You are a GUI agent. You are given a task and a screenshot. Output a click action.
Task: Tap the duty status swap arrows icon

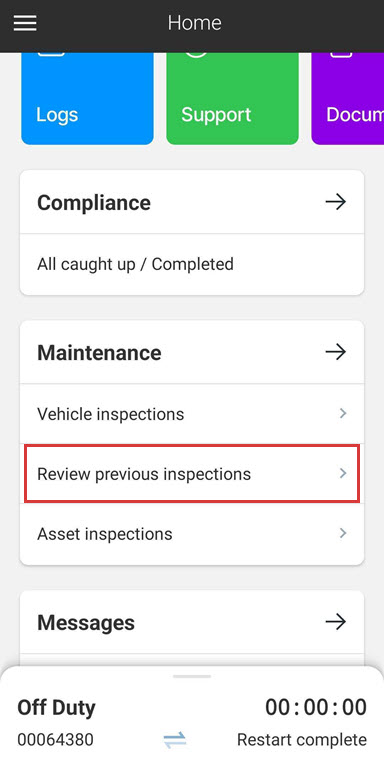[174, 740]
